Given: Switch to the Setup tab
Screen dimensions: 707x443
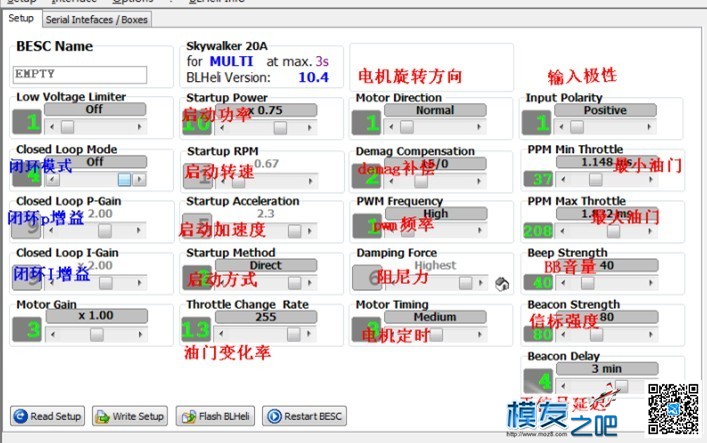Looking at the screenshot, I should (21, 18).
